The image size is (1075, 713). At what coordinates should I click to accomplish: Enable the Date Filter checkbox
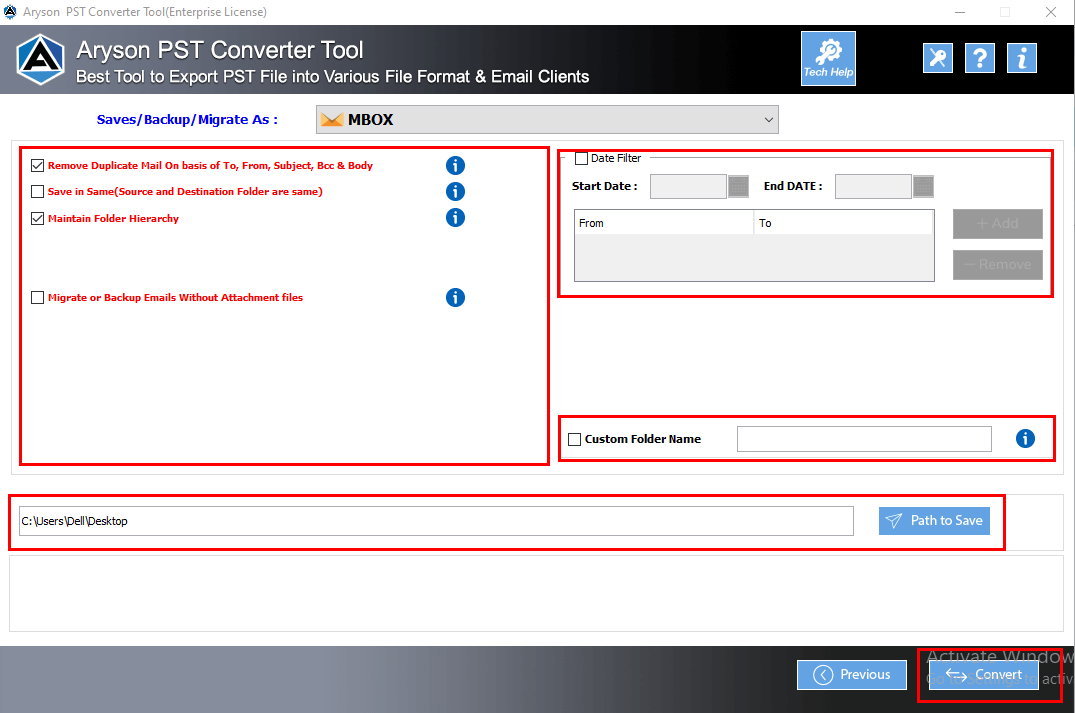[x=581, y=158]
